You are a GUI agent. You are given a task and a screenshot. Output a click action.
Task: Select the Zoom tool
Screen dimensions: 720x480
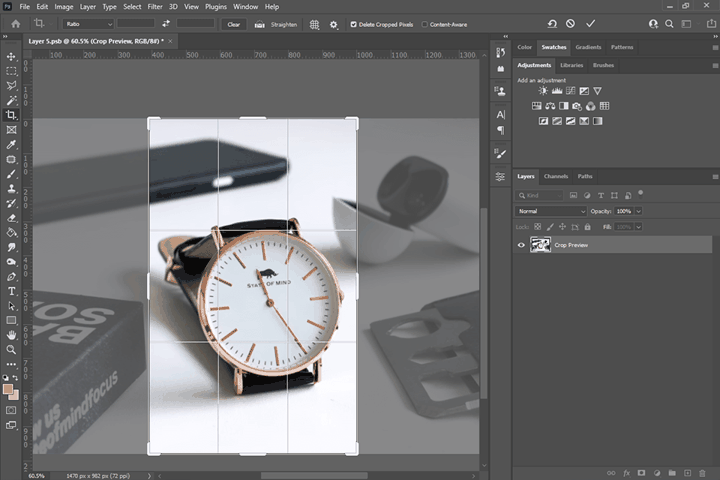11,350
